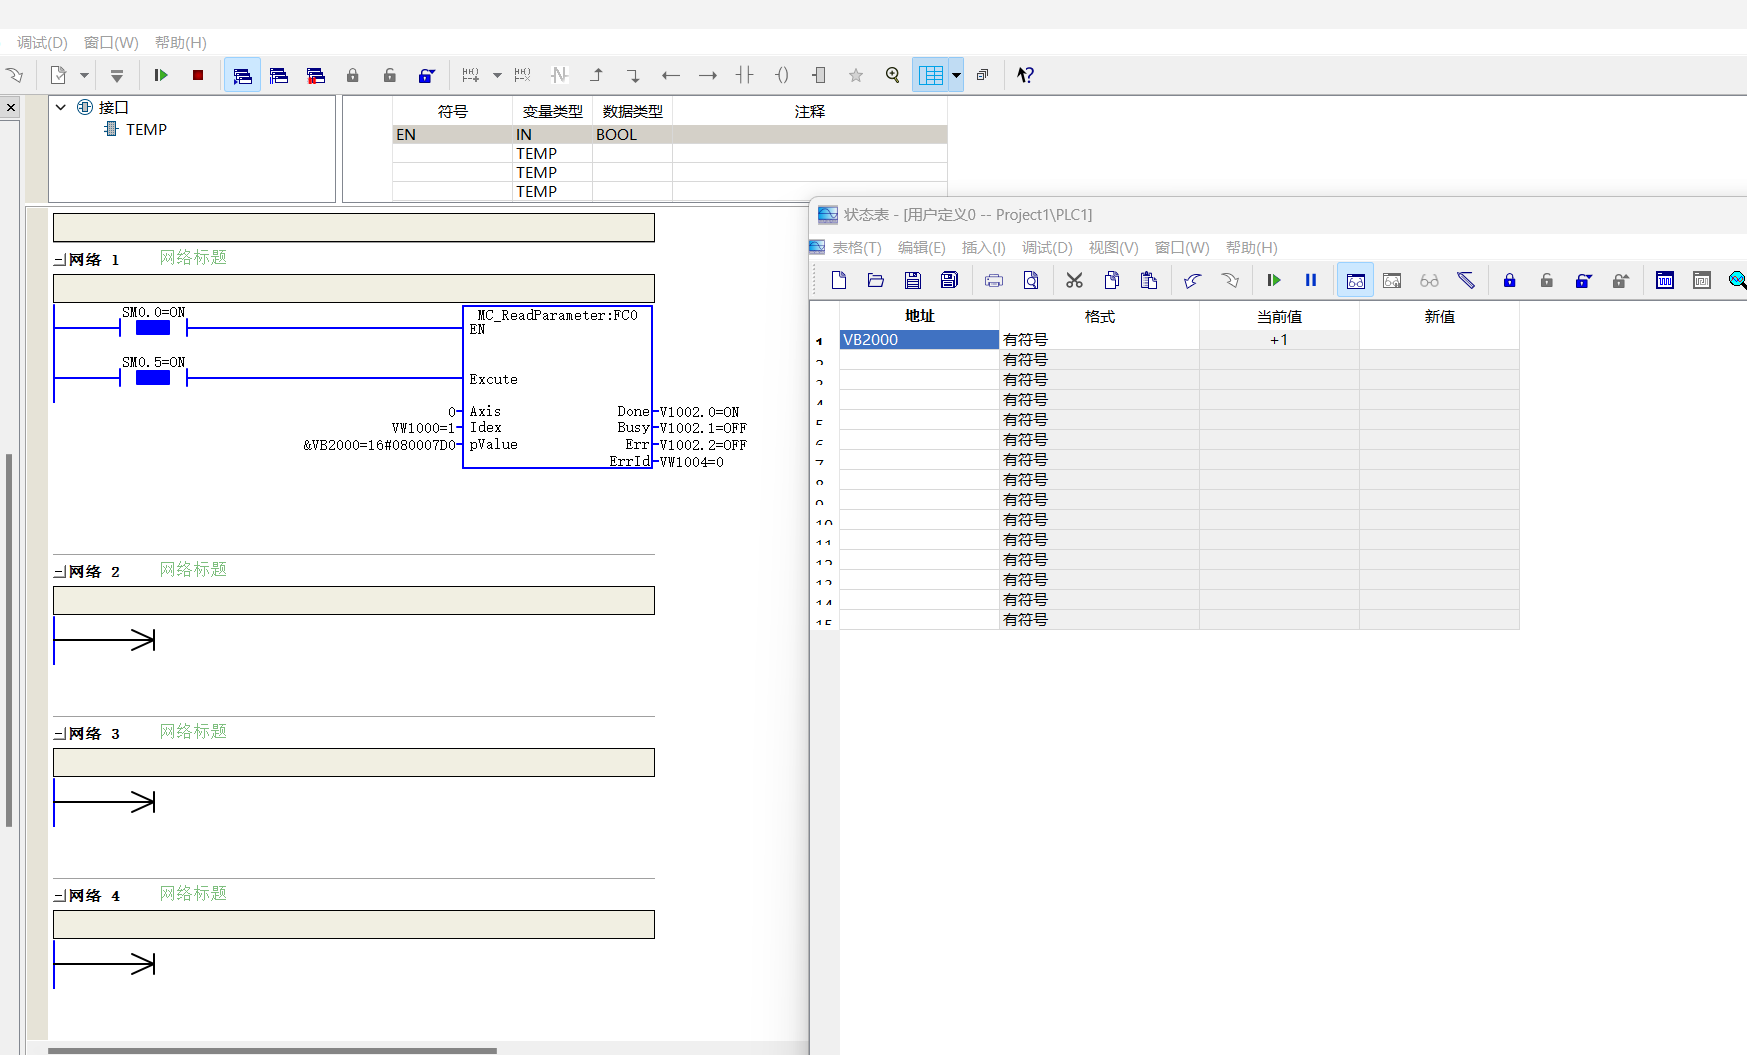Click the blue unlock-all icon in main toolbar

(426, 75)
